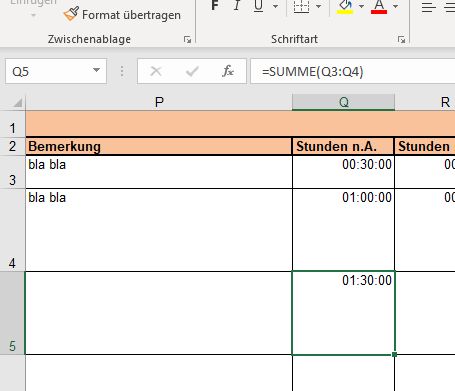Select the cell showing 00:30:00

point(343,172)
